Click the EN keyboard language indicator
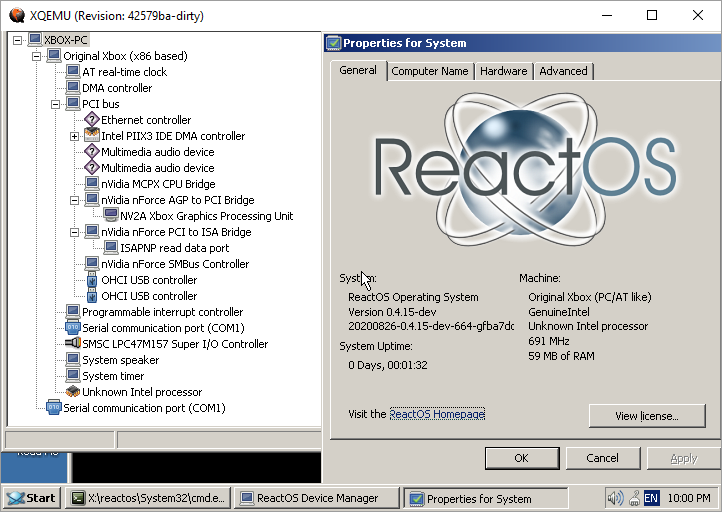This screenshot has height=512, width=722. [651, 498]
